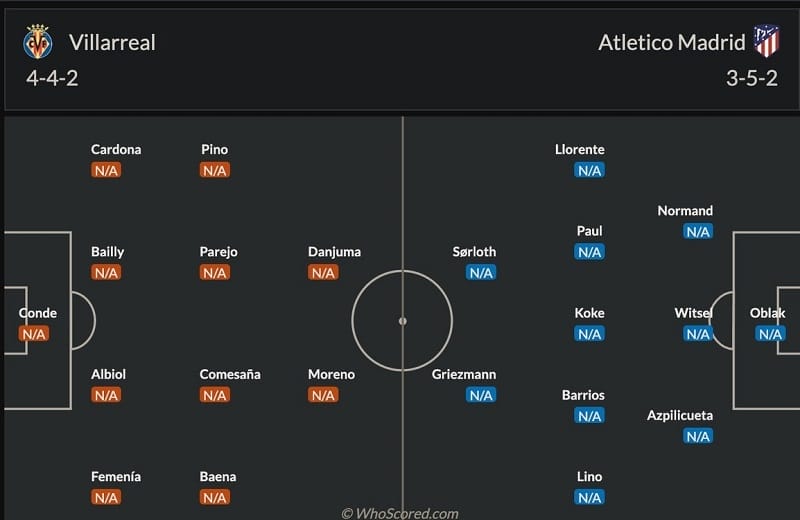Click Griezmann's N/A rating badge
800x520 pixels.
point(481,395)
